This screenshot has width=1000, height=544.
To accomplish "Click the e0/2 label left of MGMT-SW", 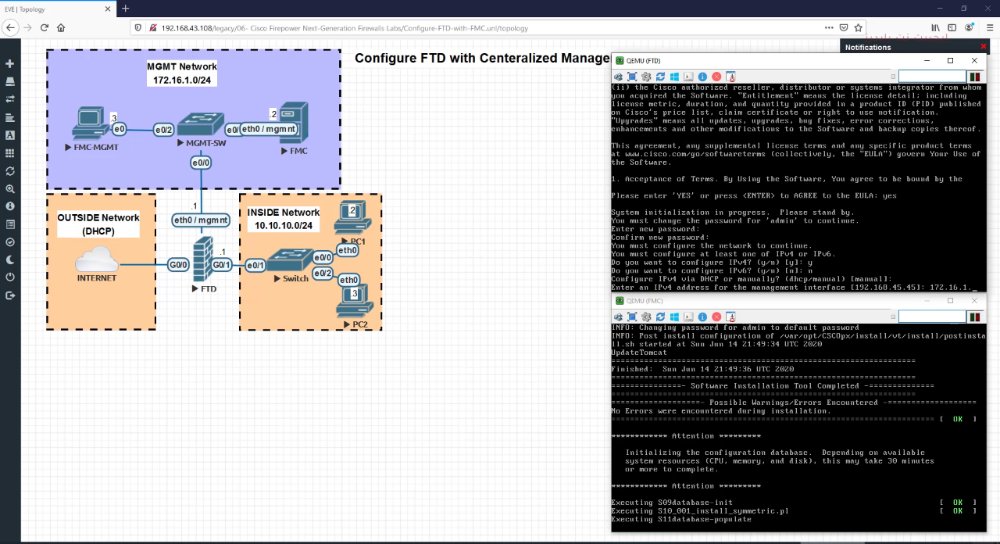I will [163, 129].
